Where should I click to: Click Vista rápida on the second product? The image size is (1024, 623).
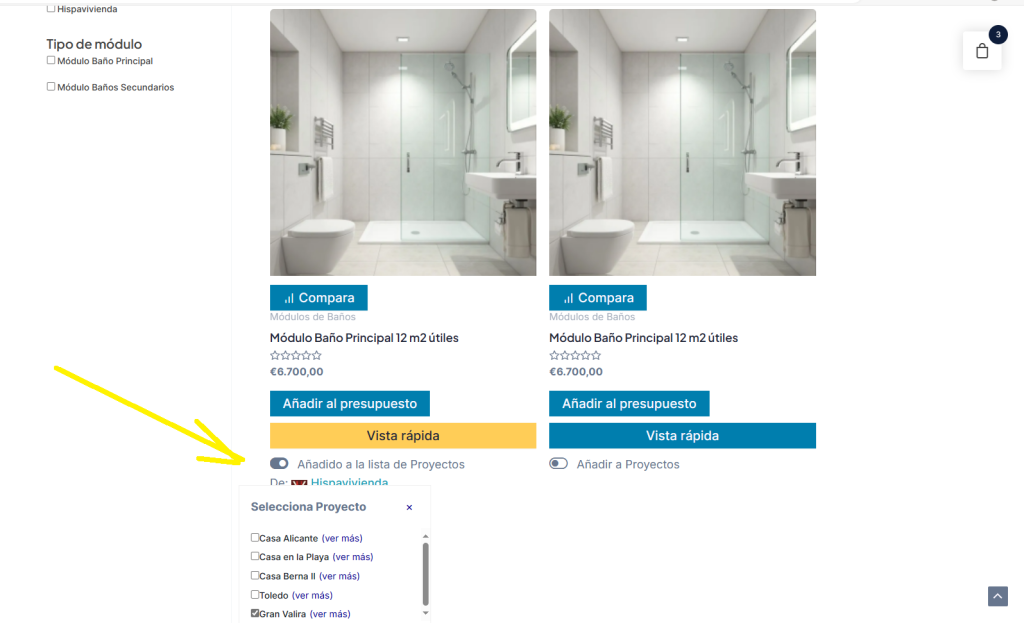pyautogui.click(x=682, y=436)
